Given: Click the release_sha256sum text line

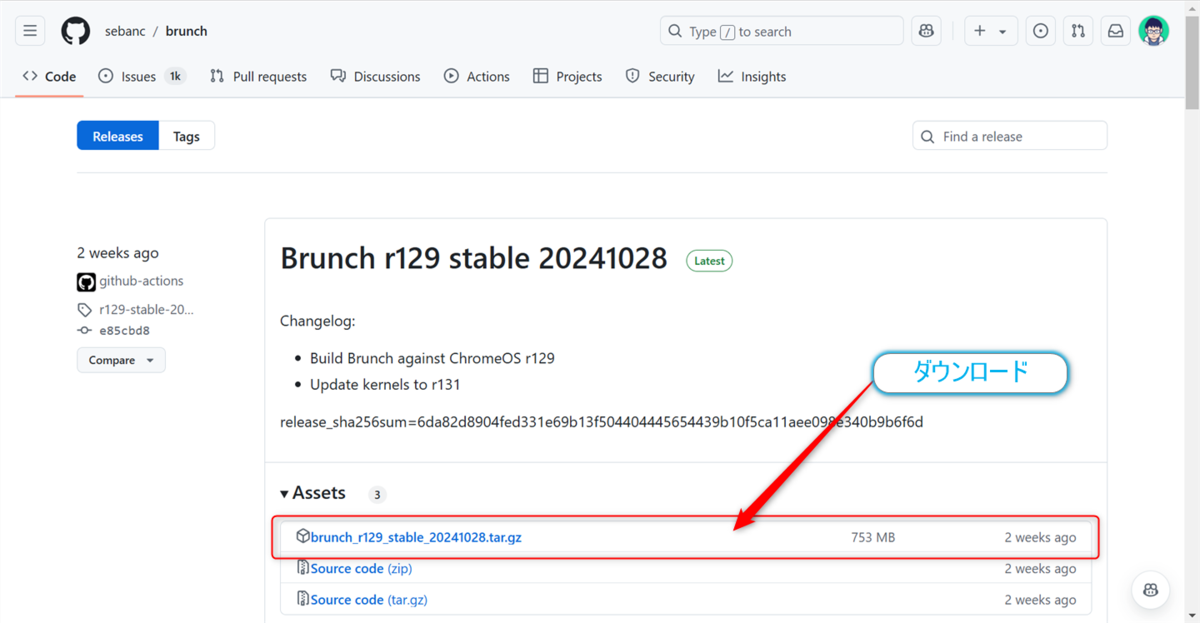Looking at the screenshot, I should click(601, 422).
